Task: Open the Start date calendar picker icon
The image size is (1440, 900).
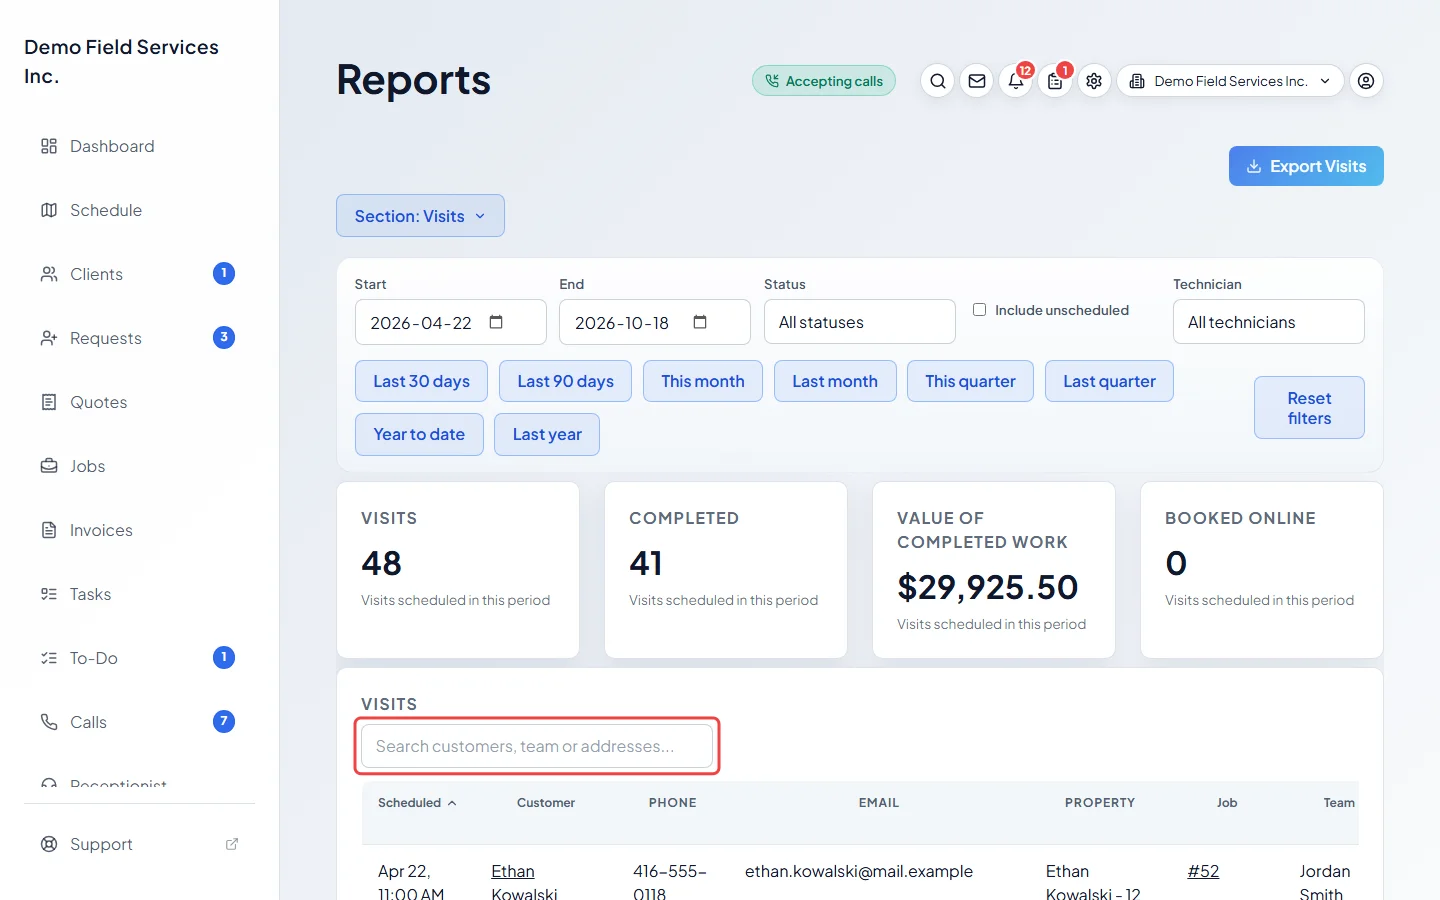Action: point(496,322)
